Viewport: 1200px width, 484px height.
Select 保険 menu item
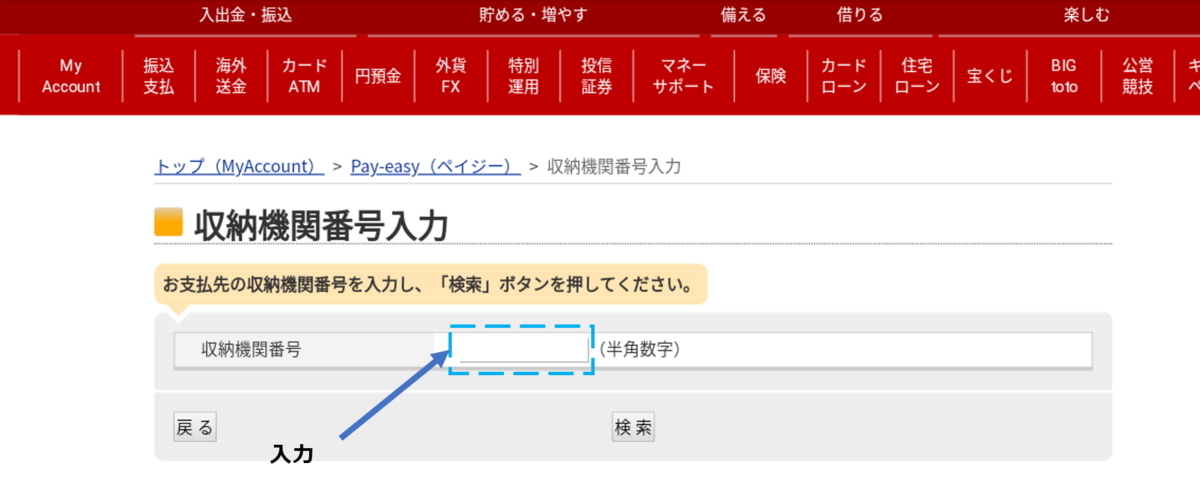pos(771,76)
